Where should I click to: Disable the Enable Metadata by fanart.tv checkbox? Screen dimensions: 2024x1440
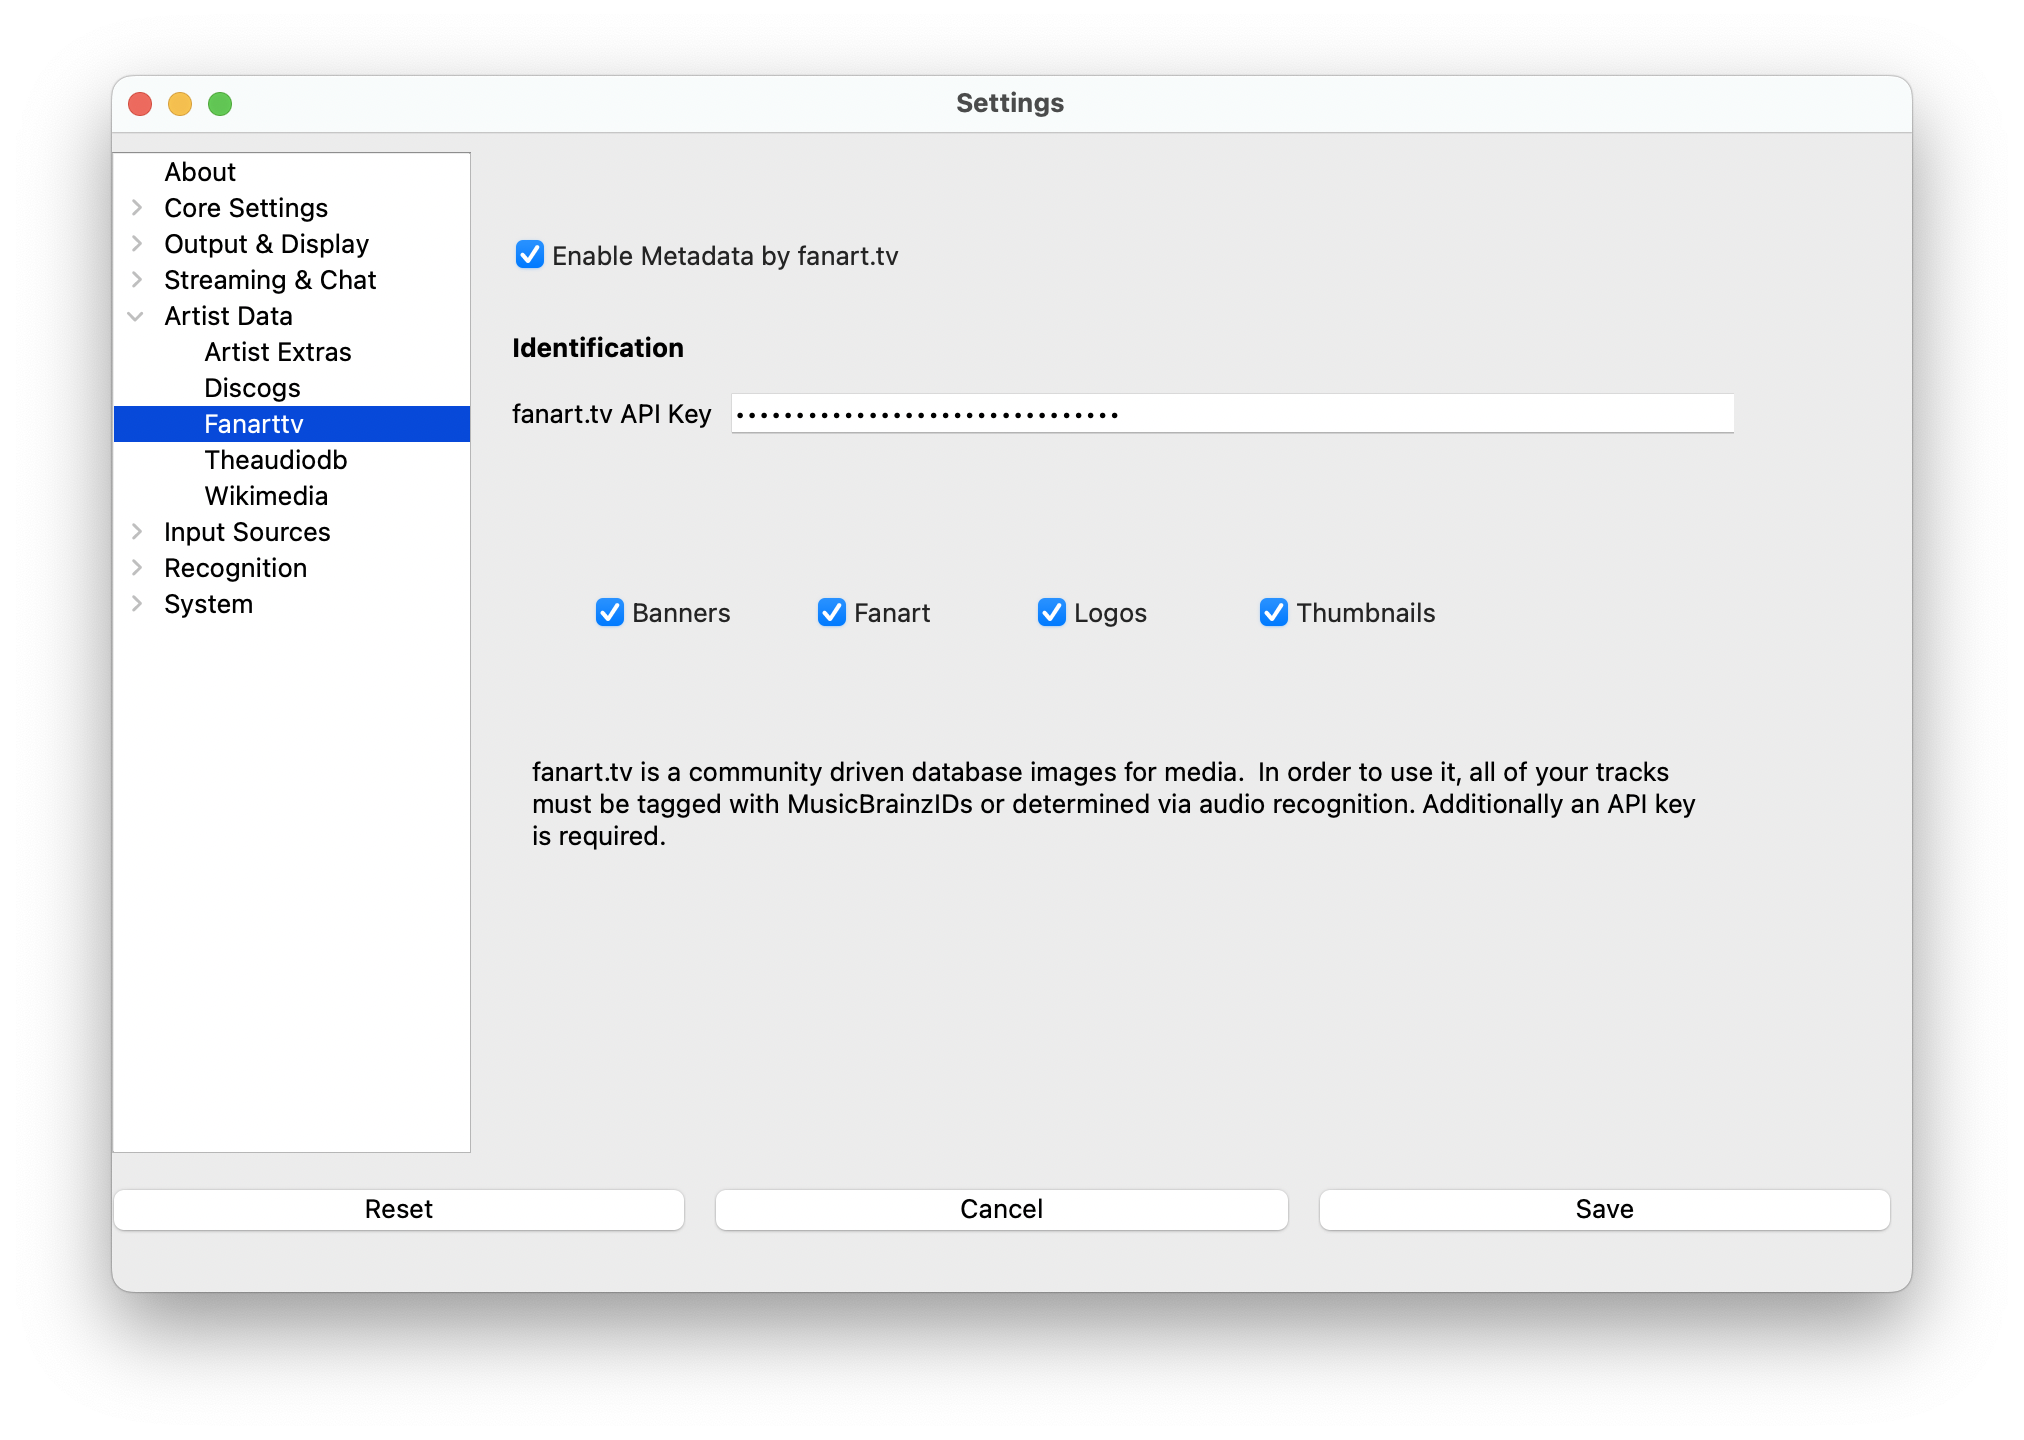pyautogui.click(x=530, y=255)
